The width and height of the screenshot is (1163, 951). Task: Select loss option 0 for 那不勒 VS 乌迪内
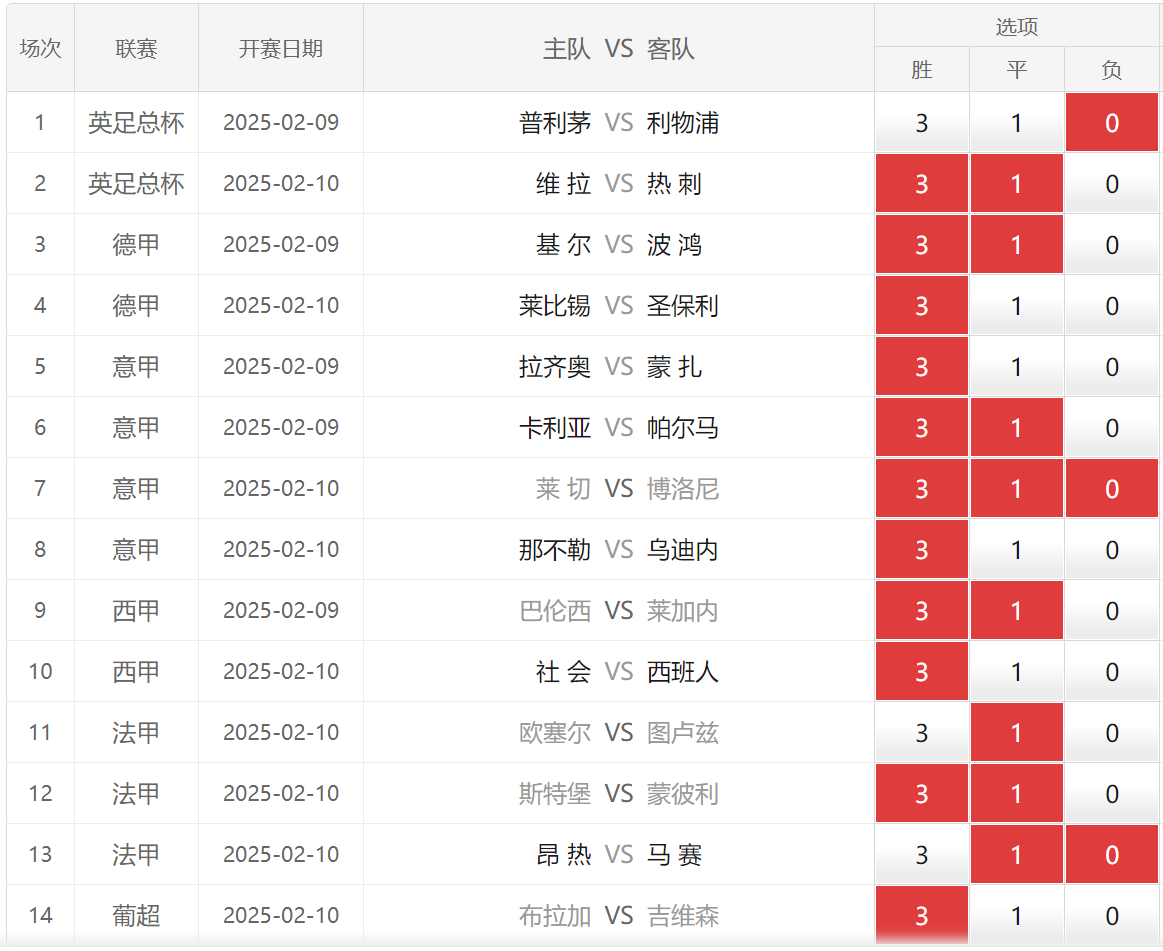click(x=1111, y=549)
